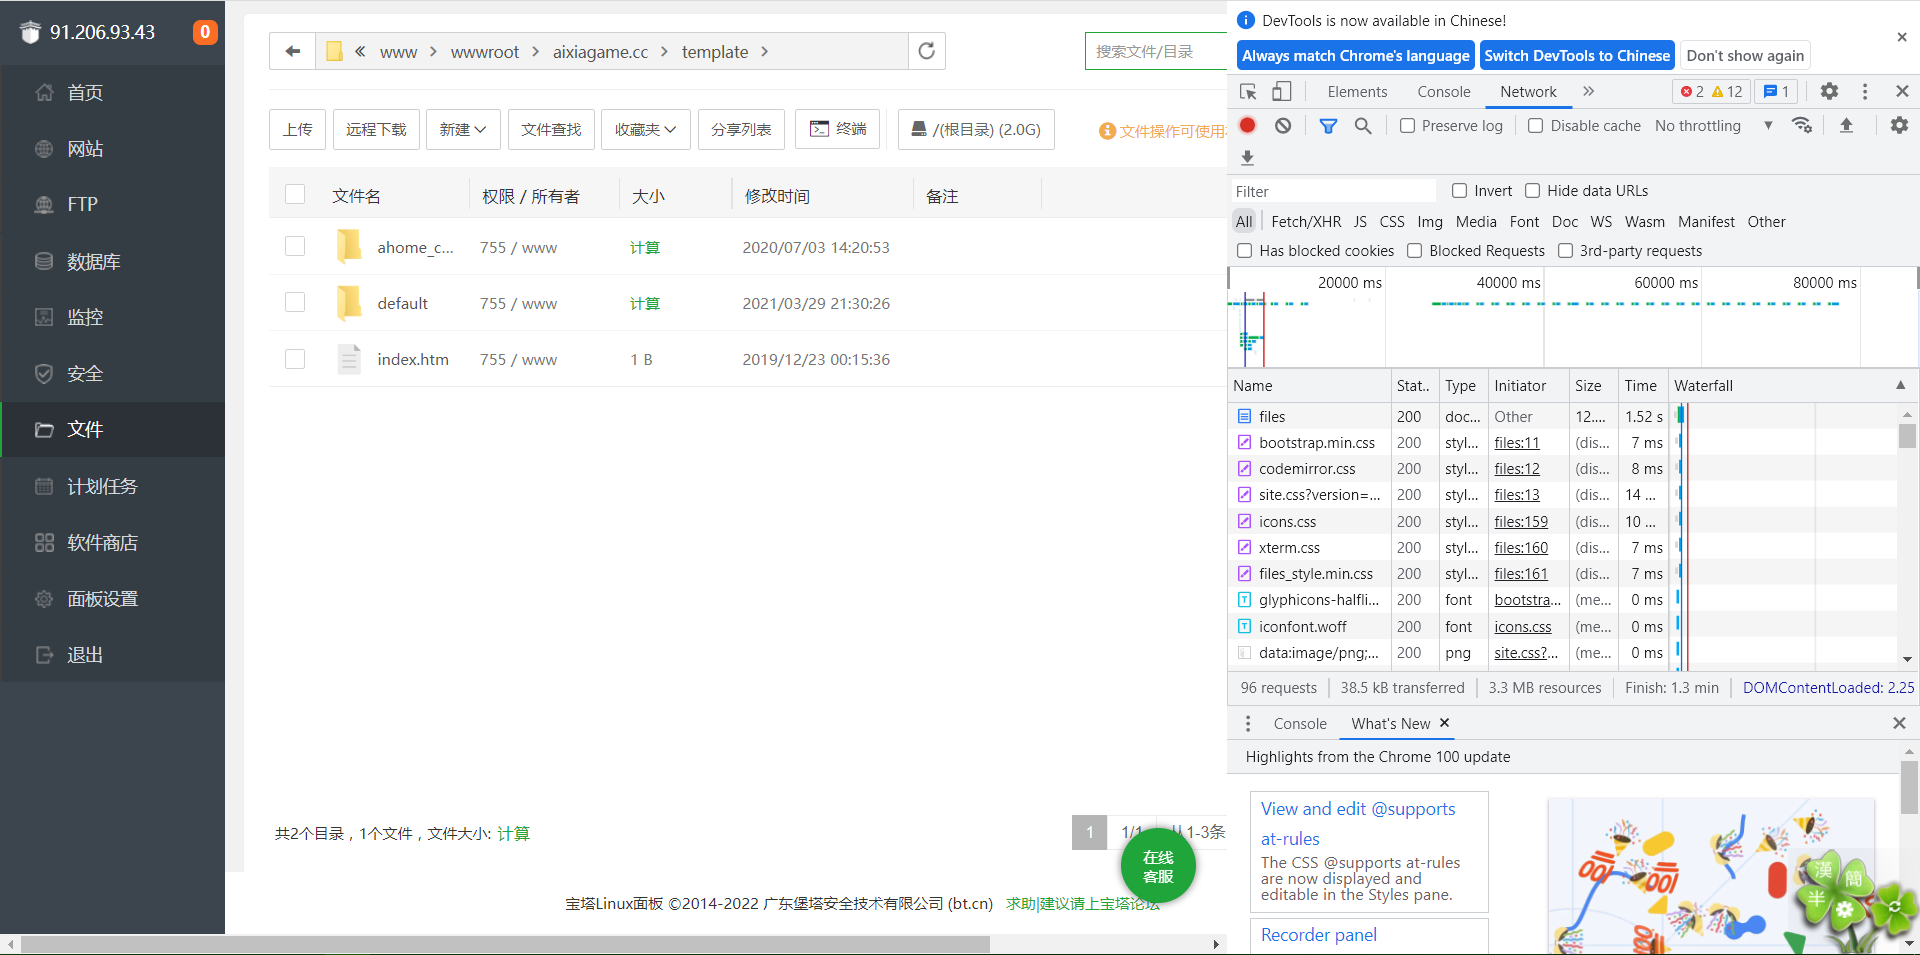Enable the Disable cache checkbox
This screenshot has width=1920, height=955.
tap(1535, 125)
